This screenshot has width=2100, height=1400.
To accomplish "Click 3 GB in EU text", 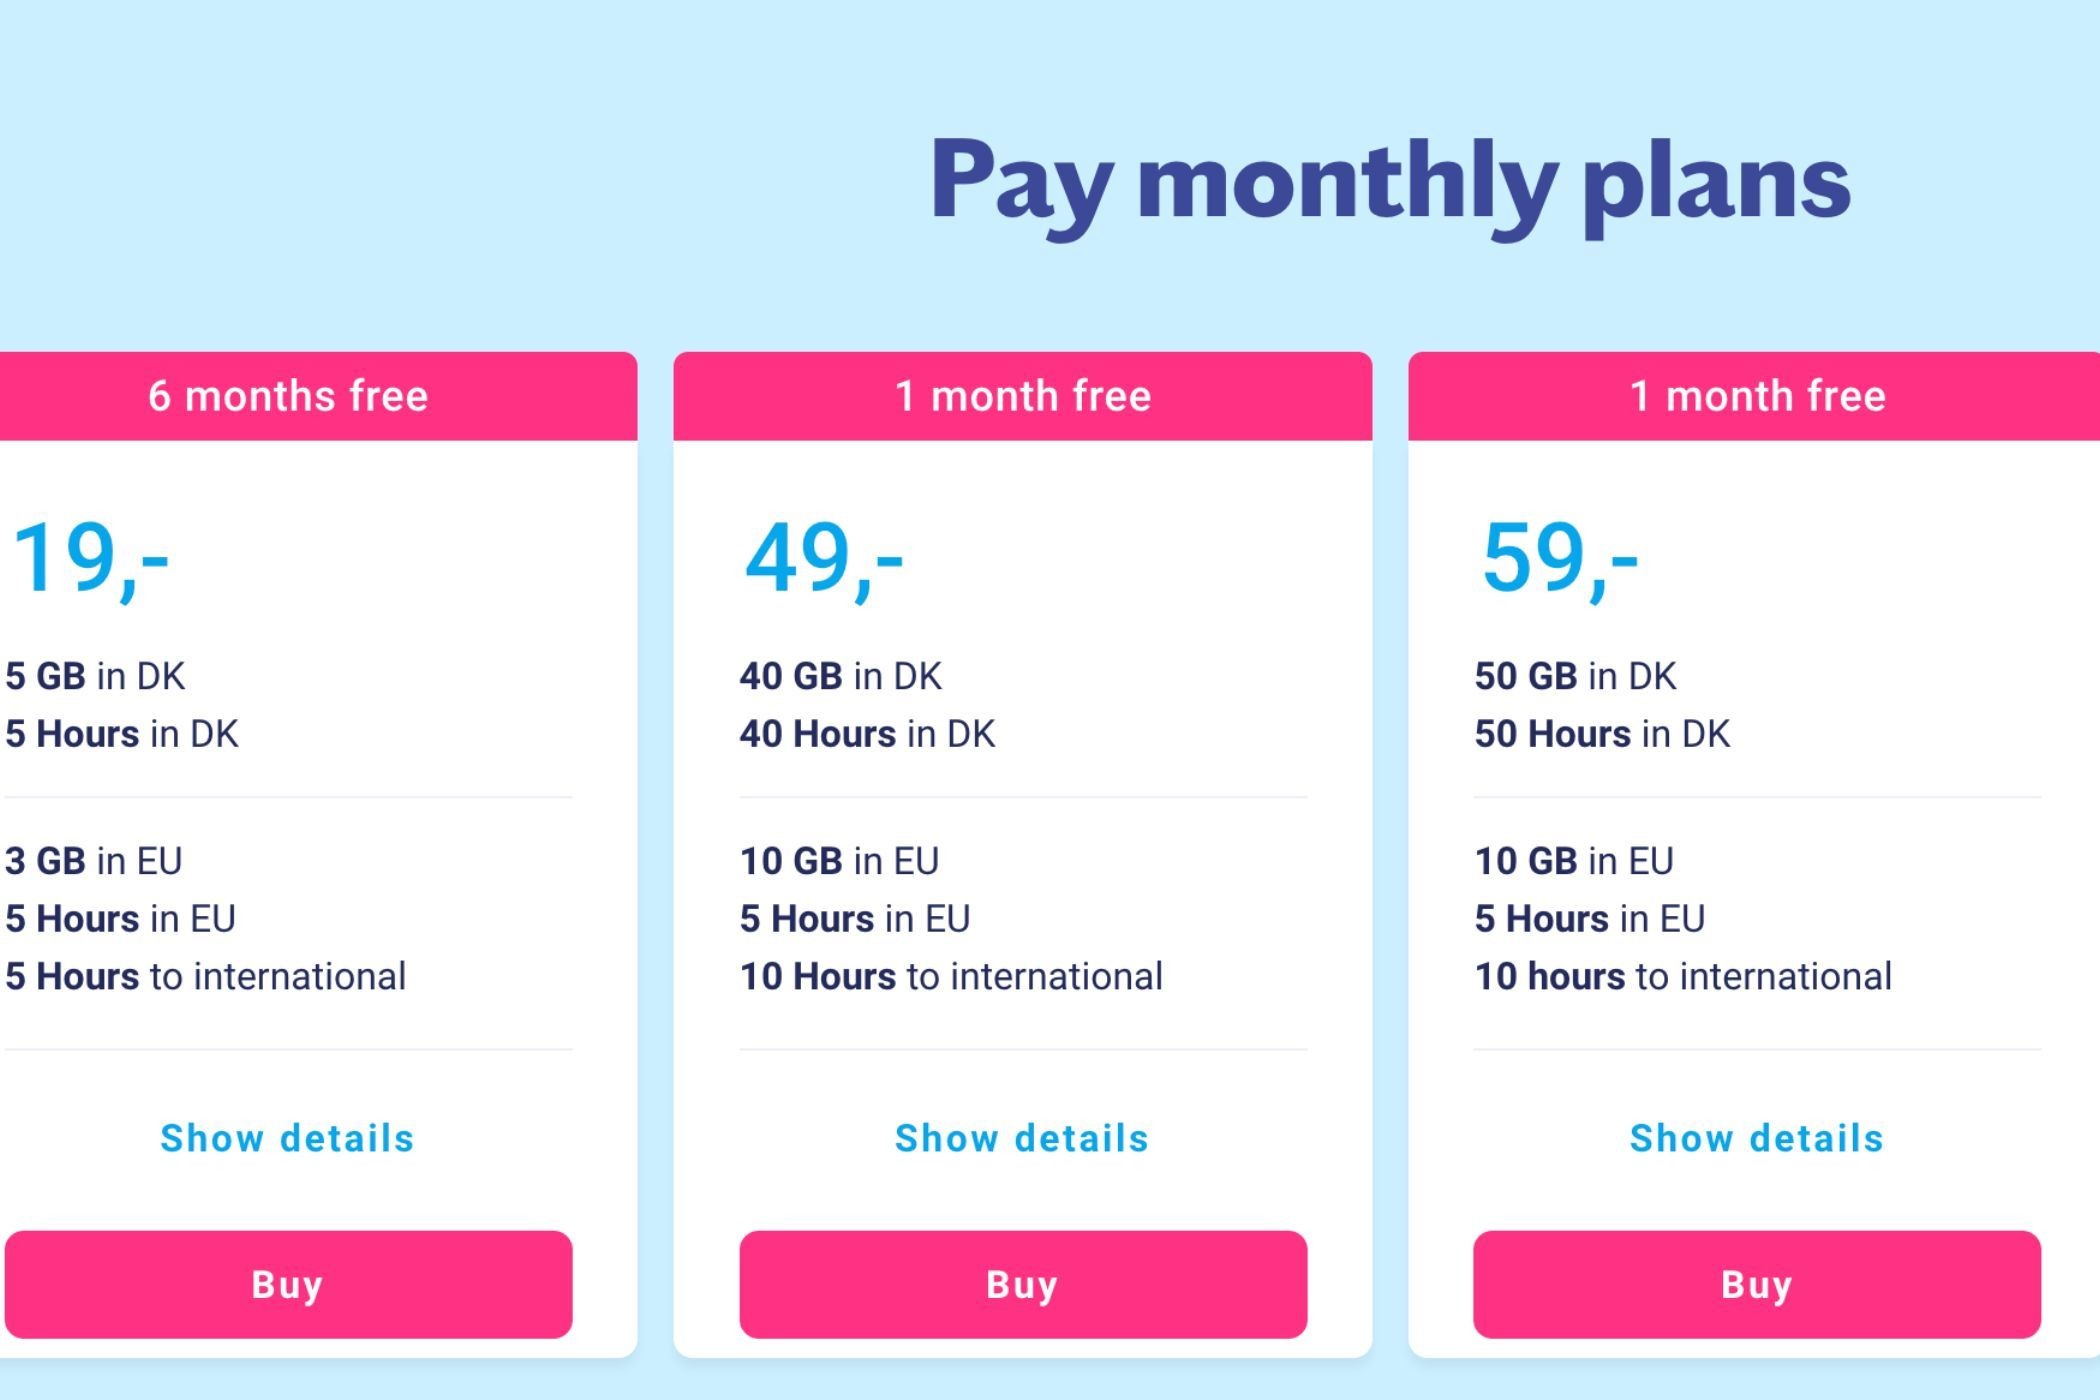I will (93, 861).
